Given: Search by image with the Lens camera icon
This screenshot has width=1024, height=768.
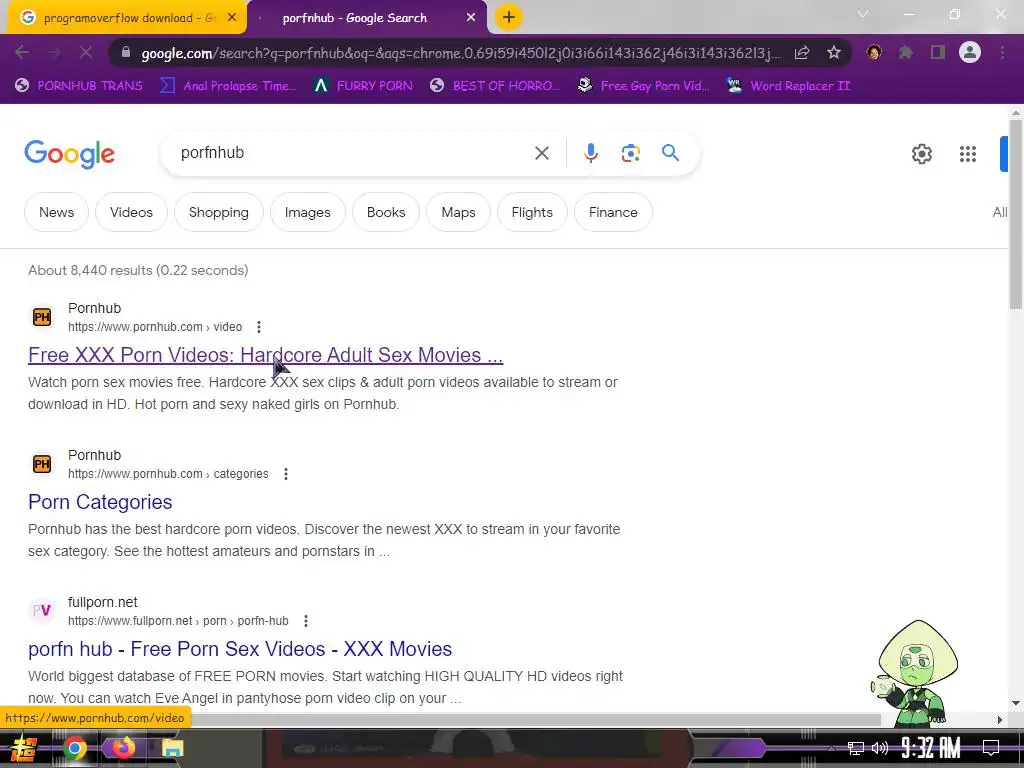Looking at the screenshot, I should pyautogui.click(x=630, y=153).
